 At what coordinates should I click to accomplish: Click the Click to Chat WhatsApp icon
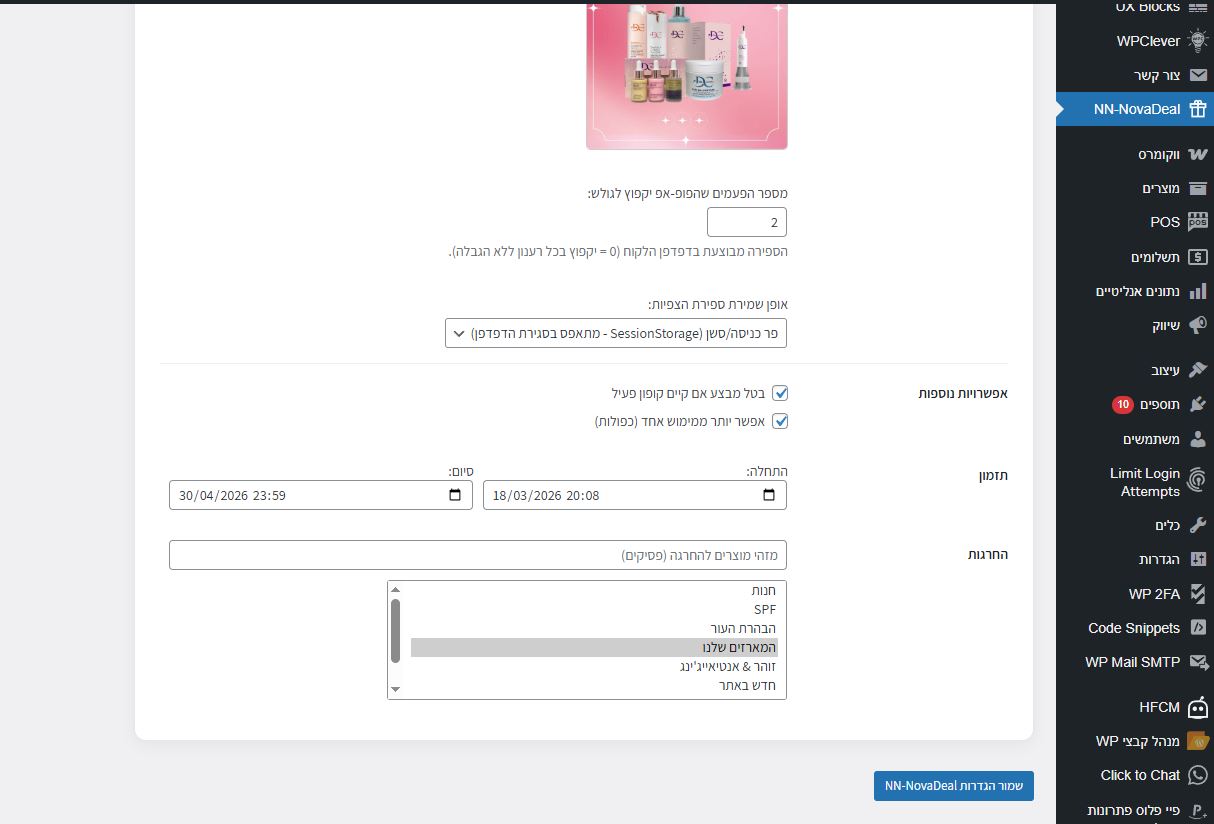tap(1197, 775)
